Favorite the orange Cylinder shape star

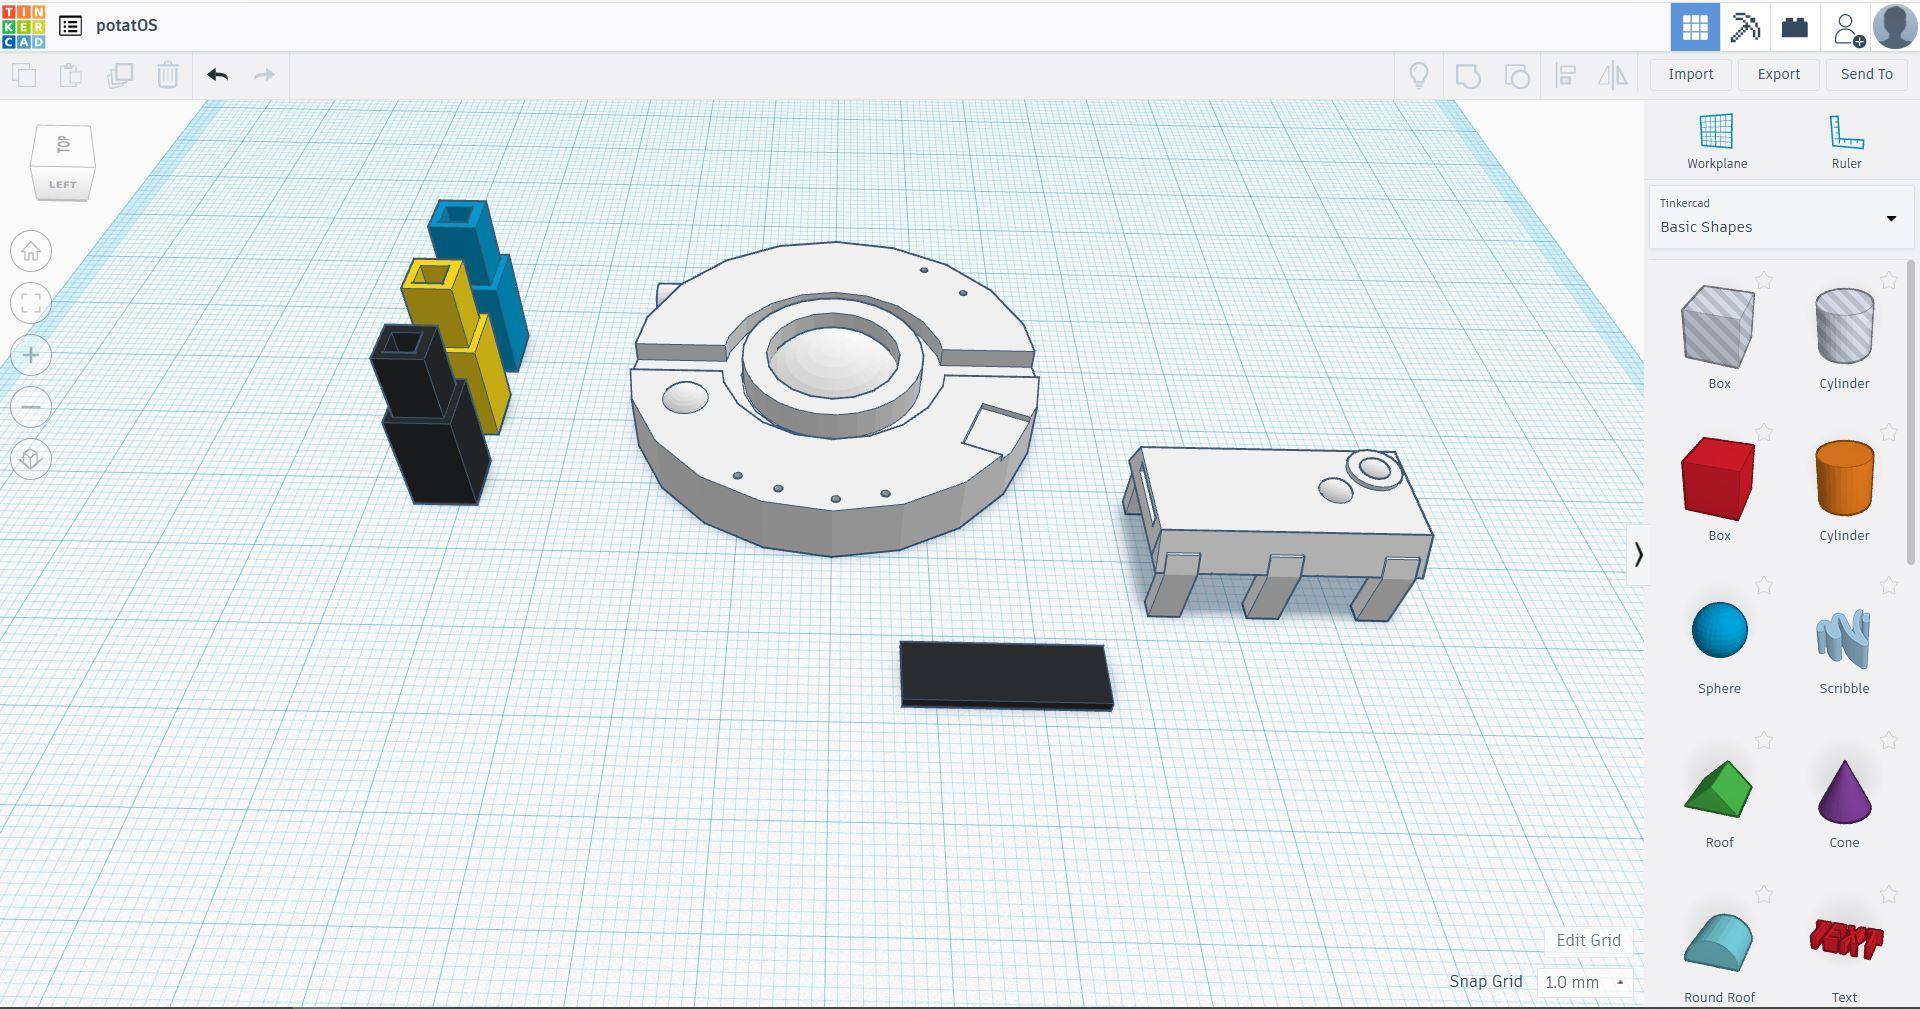(x=1888, y=433)
